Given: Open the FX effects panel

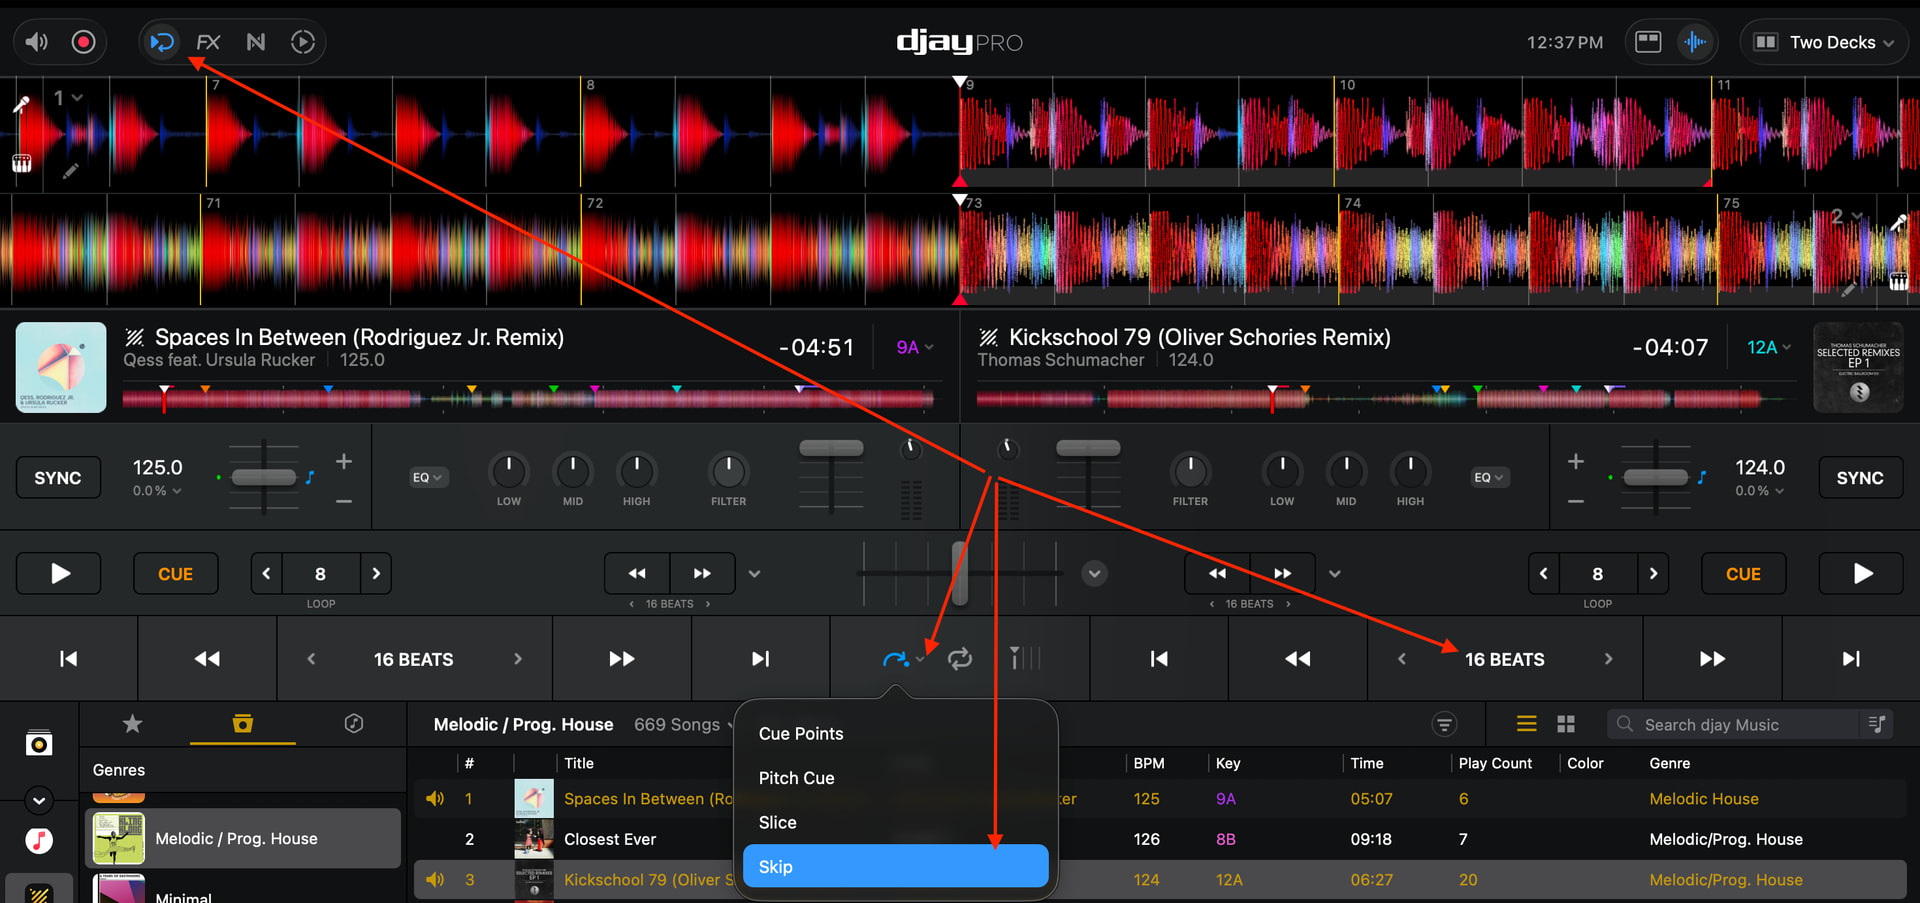Looking at the screenshot, I should (208, 42).
